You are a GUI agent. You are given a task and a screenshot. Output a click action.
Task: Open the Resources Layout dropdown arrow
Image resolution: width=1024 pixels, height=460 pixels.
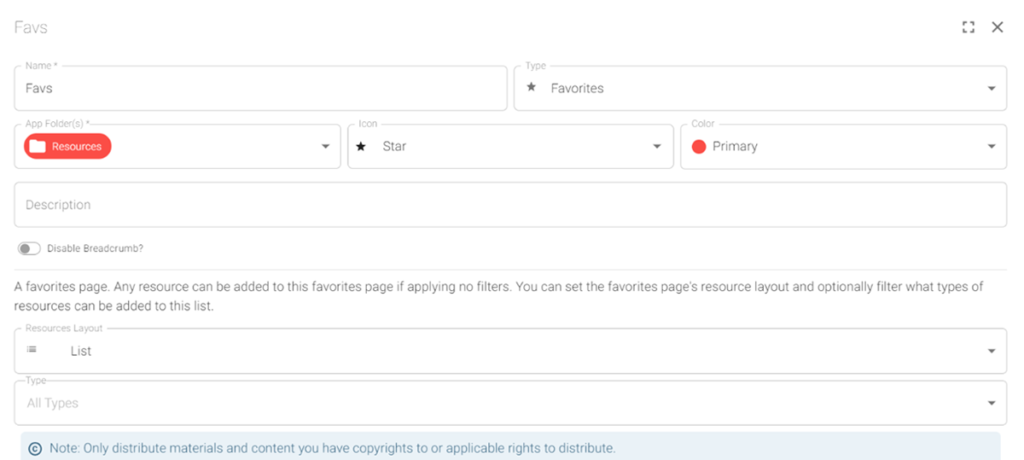click(991, 351)
